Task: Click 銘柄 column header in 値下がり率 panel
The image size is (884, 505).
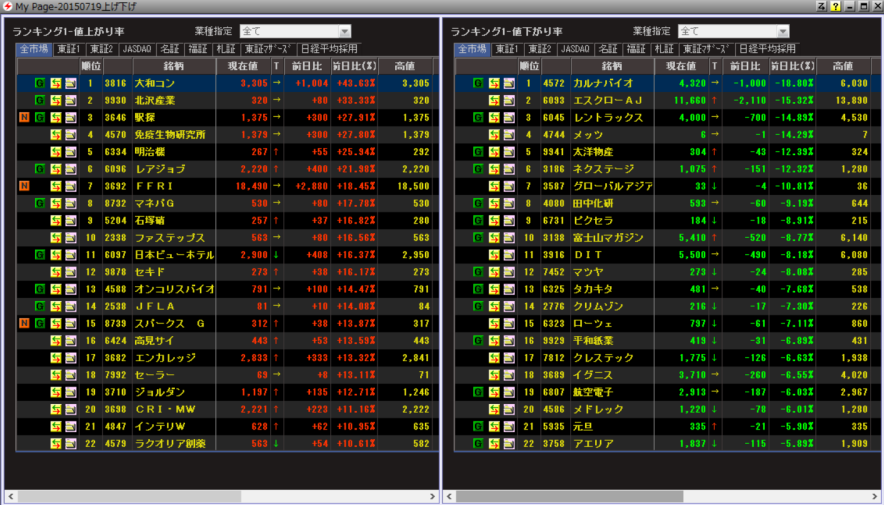Action: (x=612, y=66)
